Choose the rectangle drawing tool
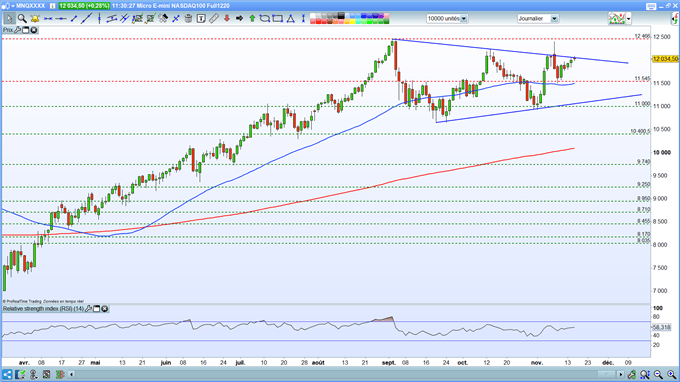 278,18
